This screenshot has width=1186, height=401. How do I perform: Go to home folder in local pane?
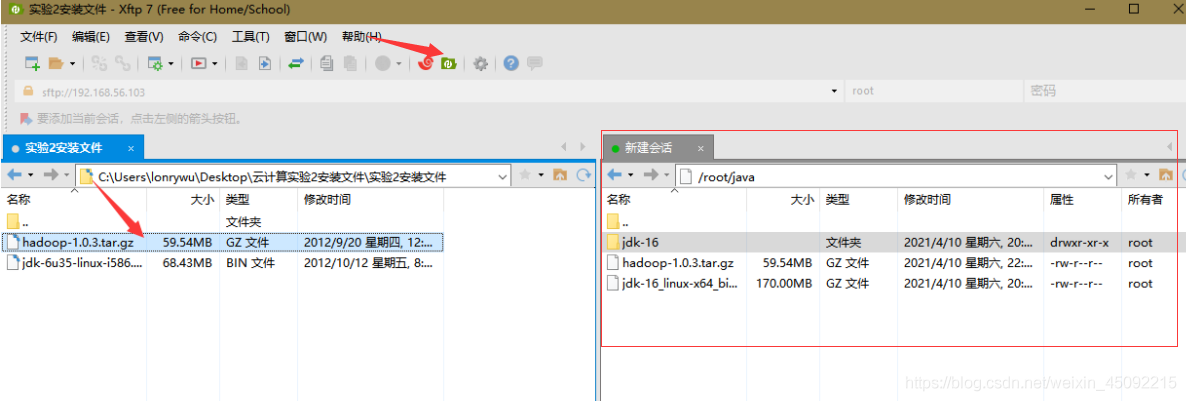coord(560,176)
